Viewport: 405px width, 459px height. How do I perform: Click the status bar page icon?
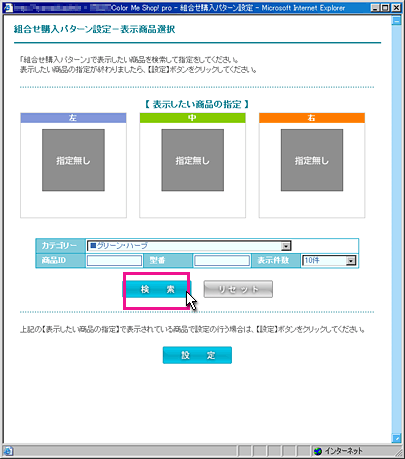pyautogui.click(x=8, y=451)
